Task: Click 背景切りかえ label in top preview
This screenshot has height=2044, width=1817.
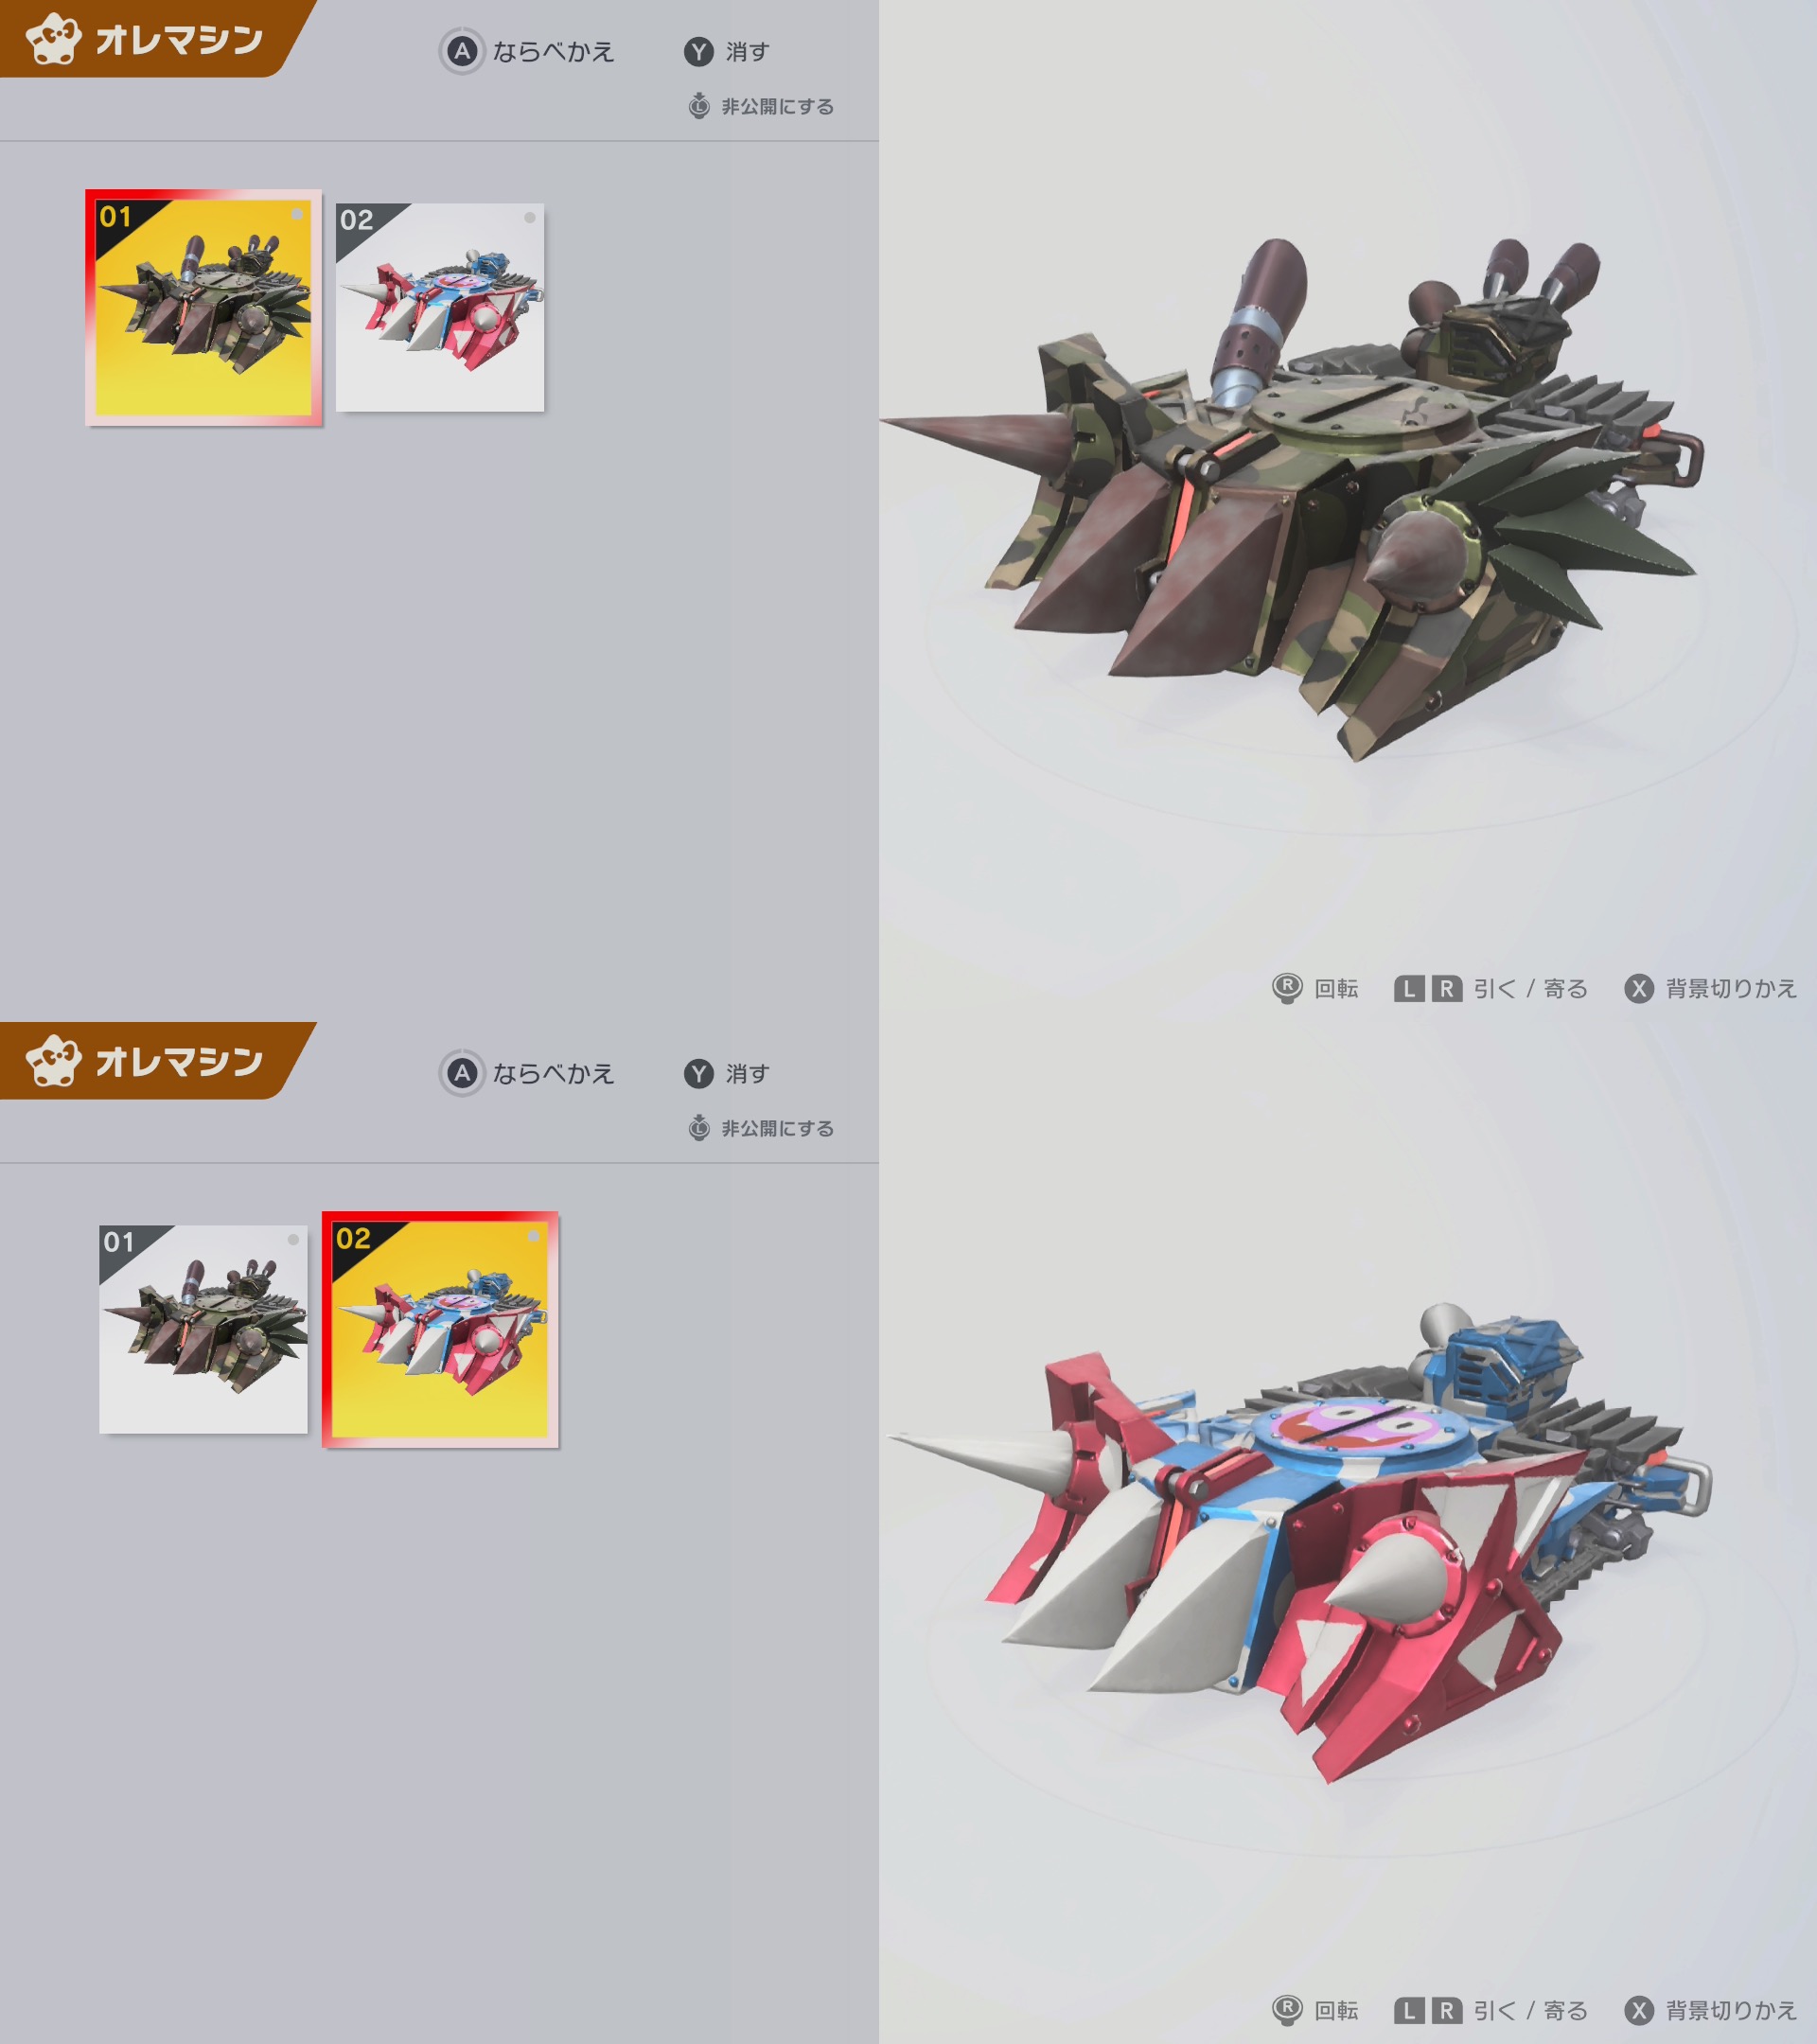Action: (x=1731, y=989)
